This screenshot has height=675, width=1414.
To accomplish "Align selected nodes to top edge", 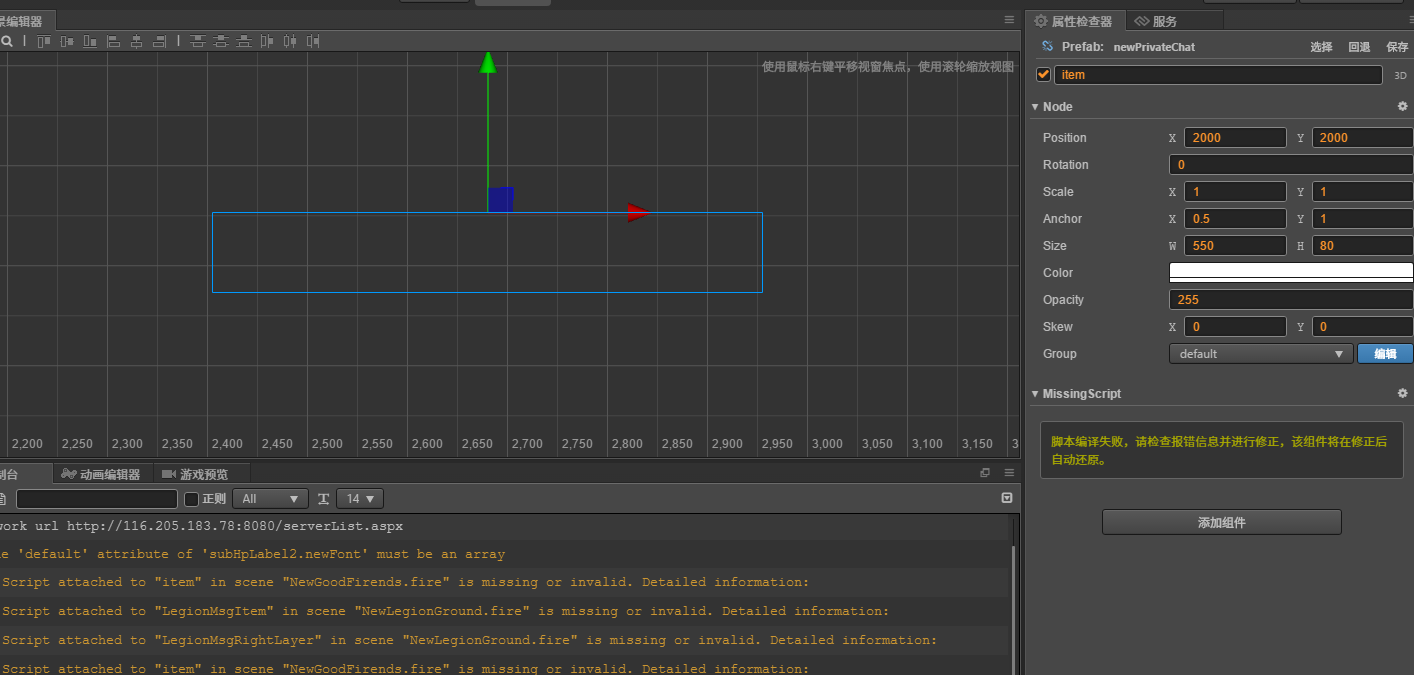I will point(44,41).
